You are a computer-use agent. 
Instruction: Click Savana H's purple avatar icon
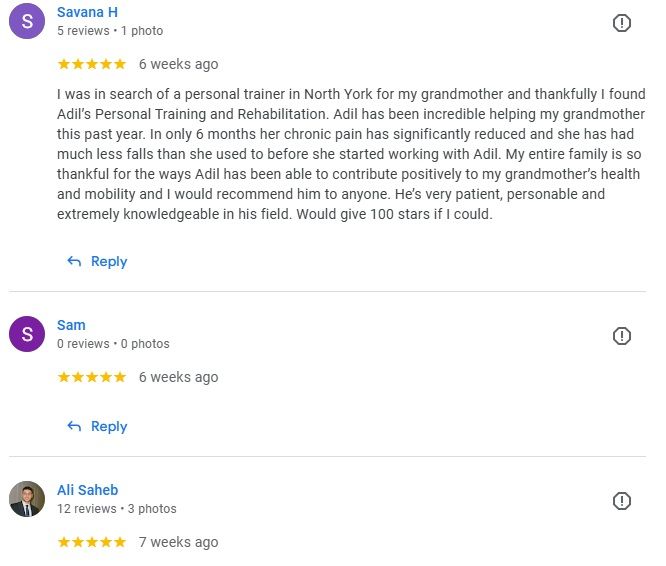click(27, 21)
